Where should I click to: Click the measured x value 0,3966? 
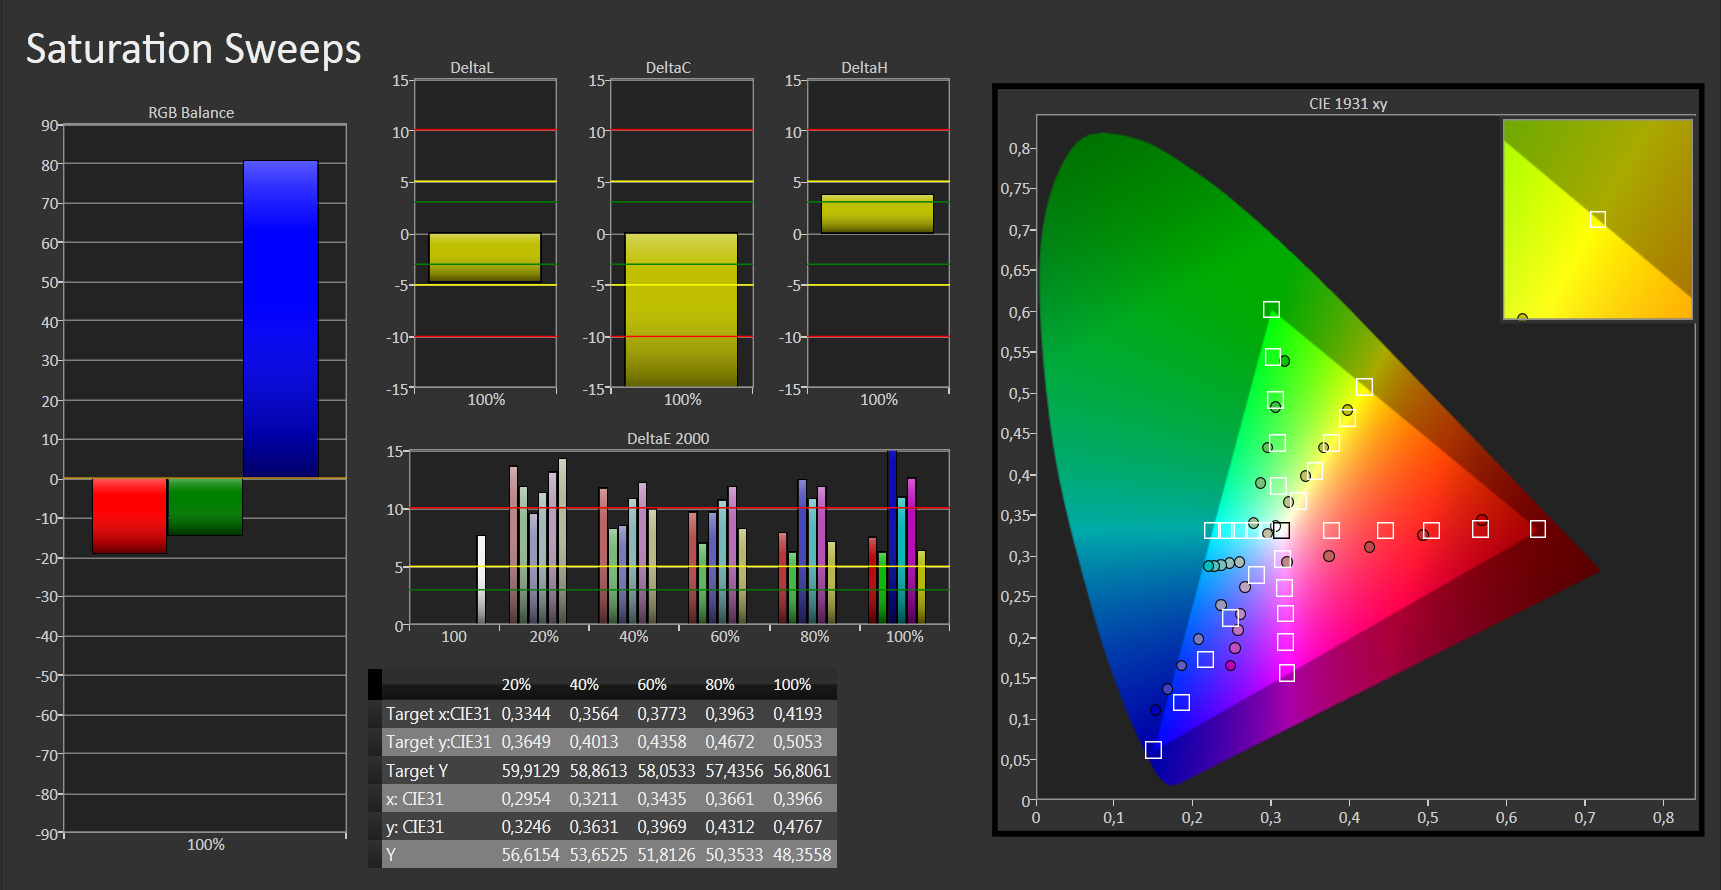point(798,799)
